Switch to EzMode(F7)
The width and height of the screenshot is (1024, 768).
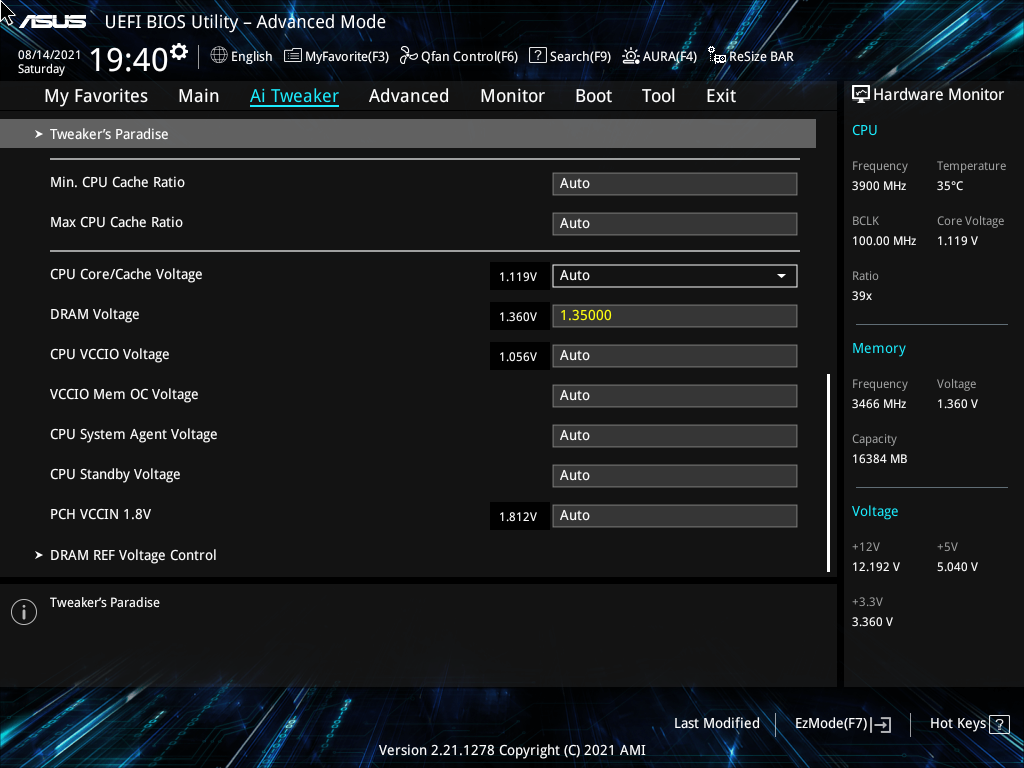[842, 724]
